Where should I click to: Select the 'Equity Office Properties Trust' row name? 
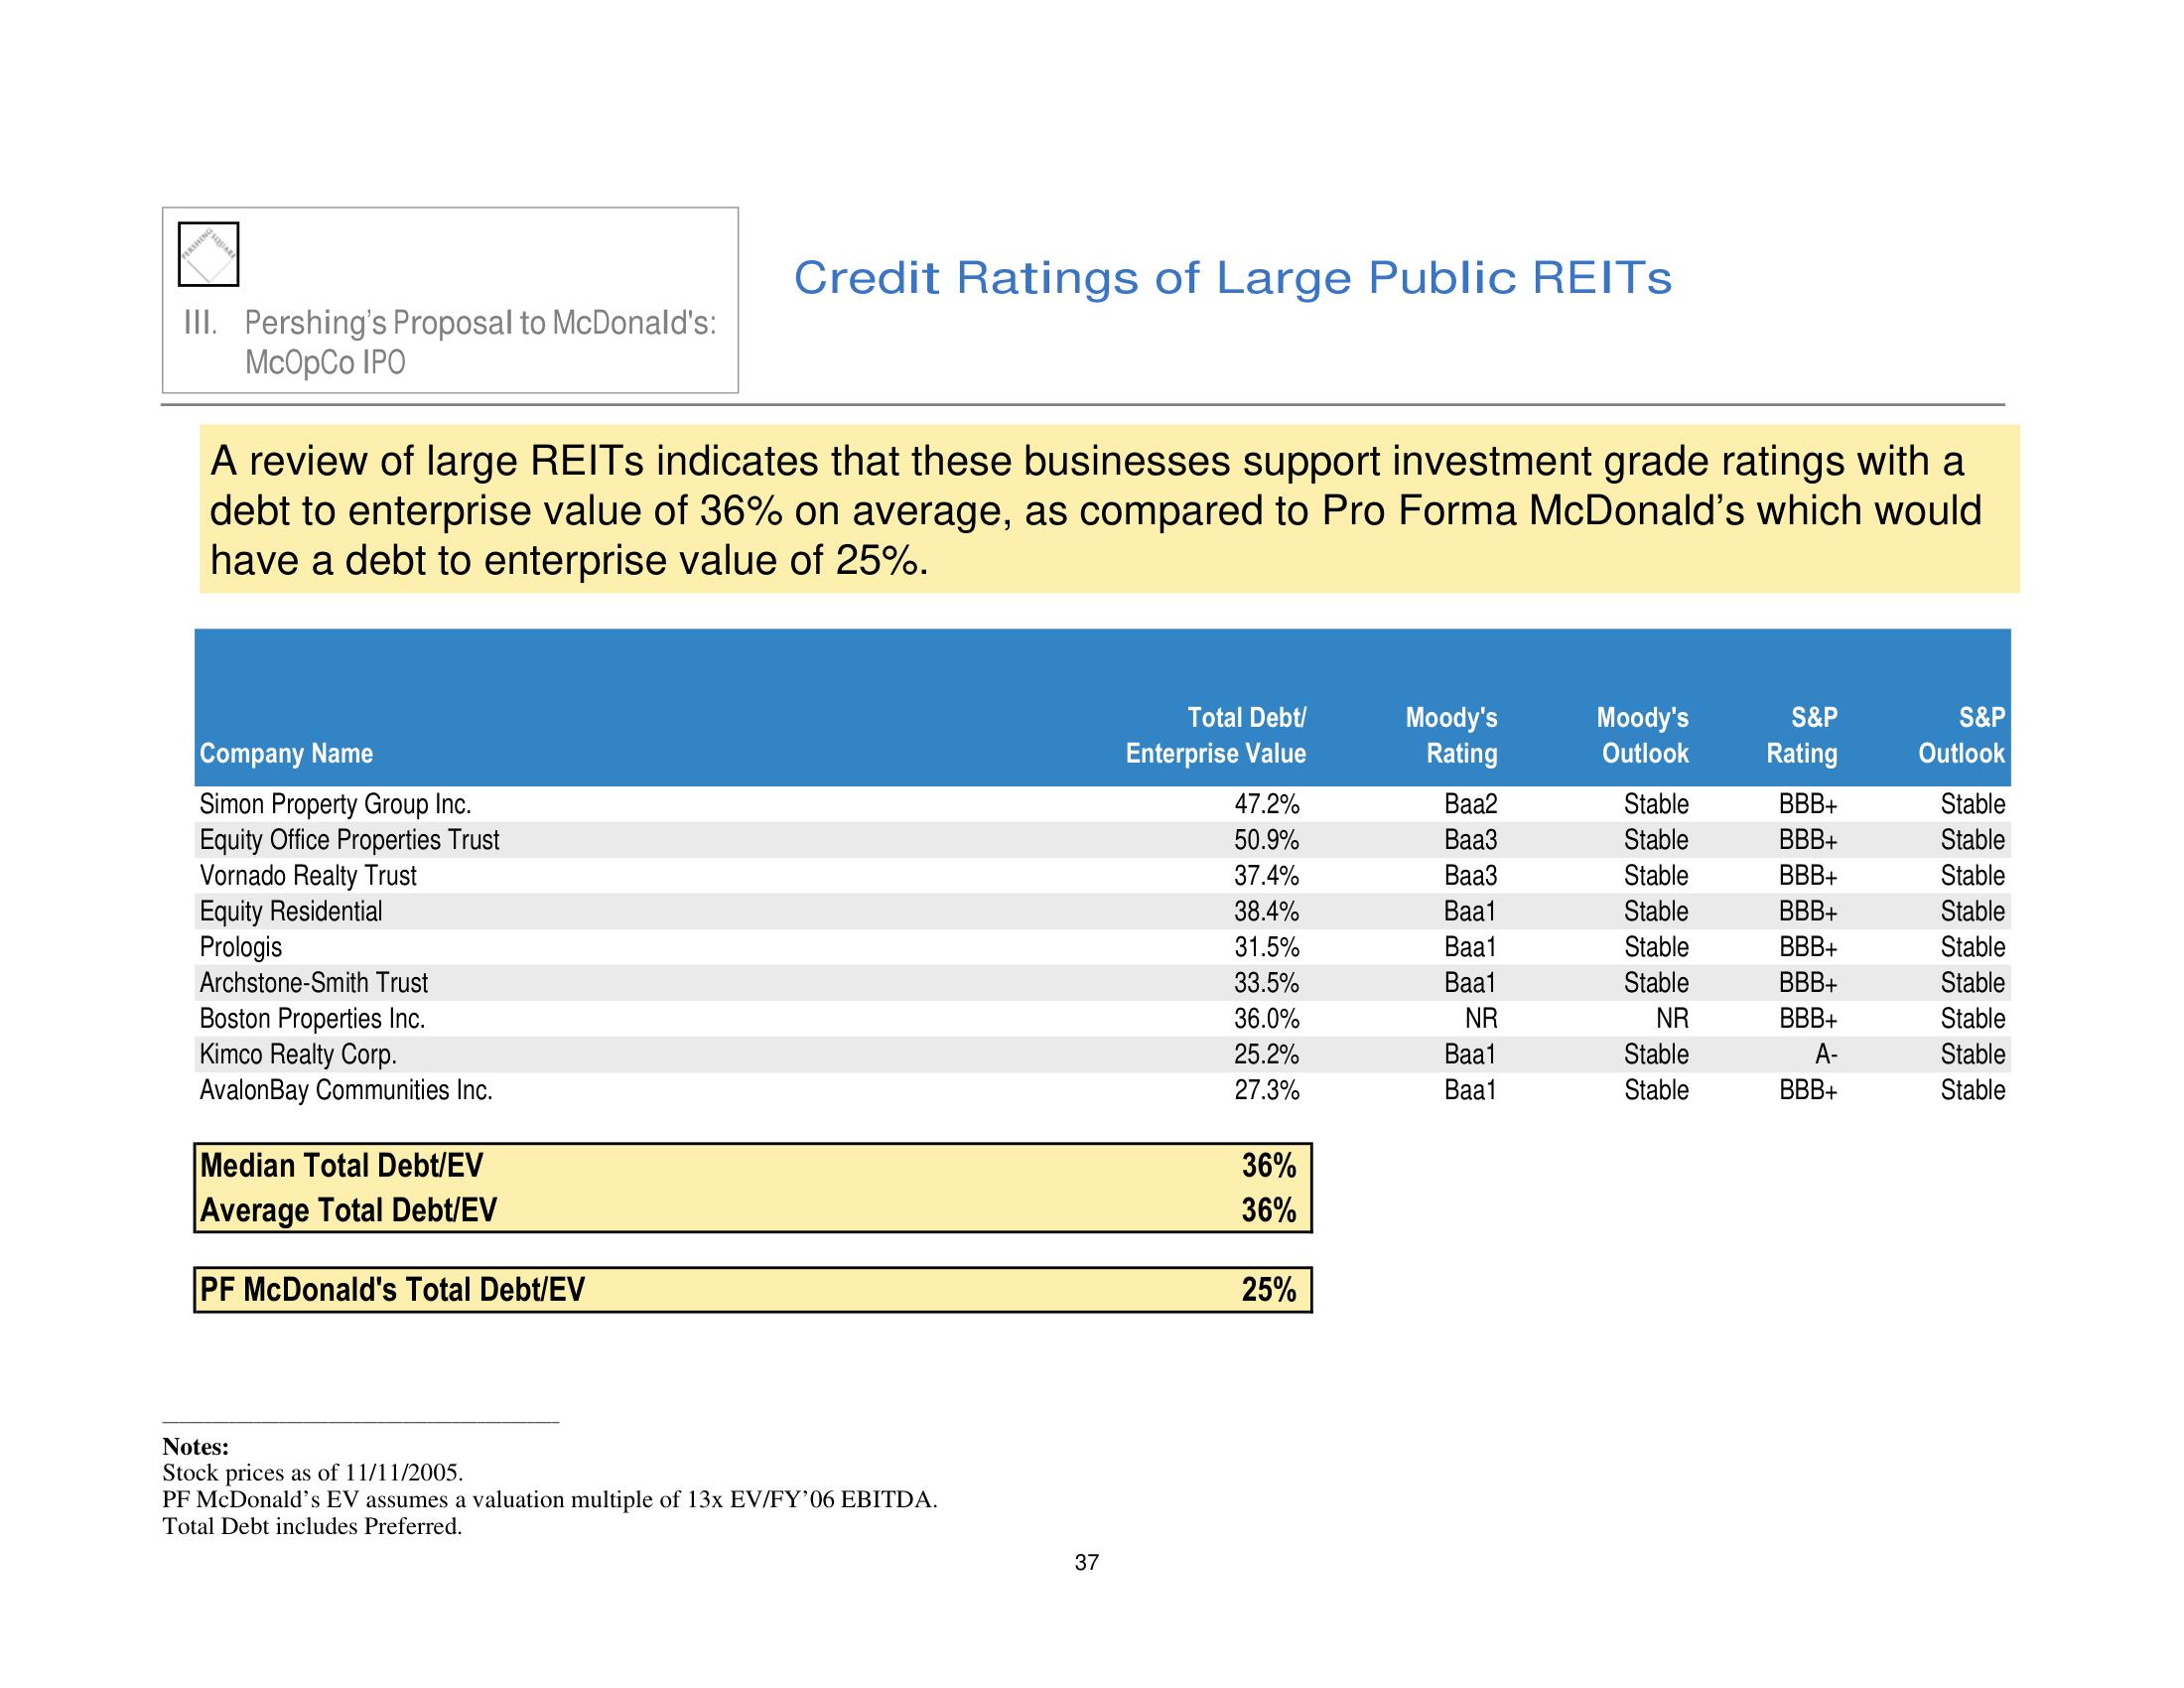(349, 840)
